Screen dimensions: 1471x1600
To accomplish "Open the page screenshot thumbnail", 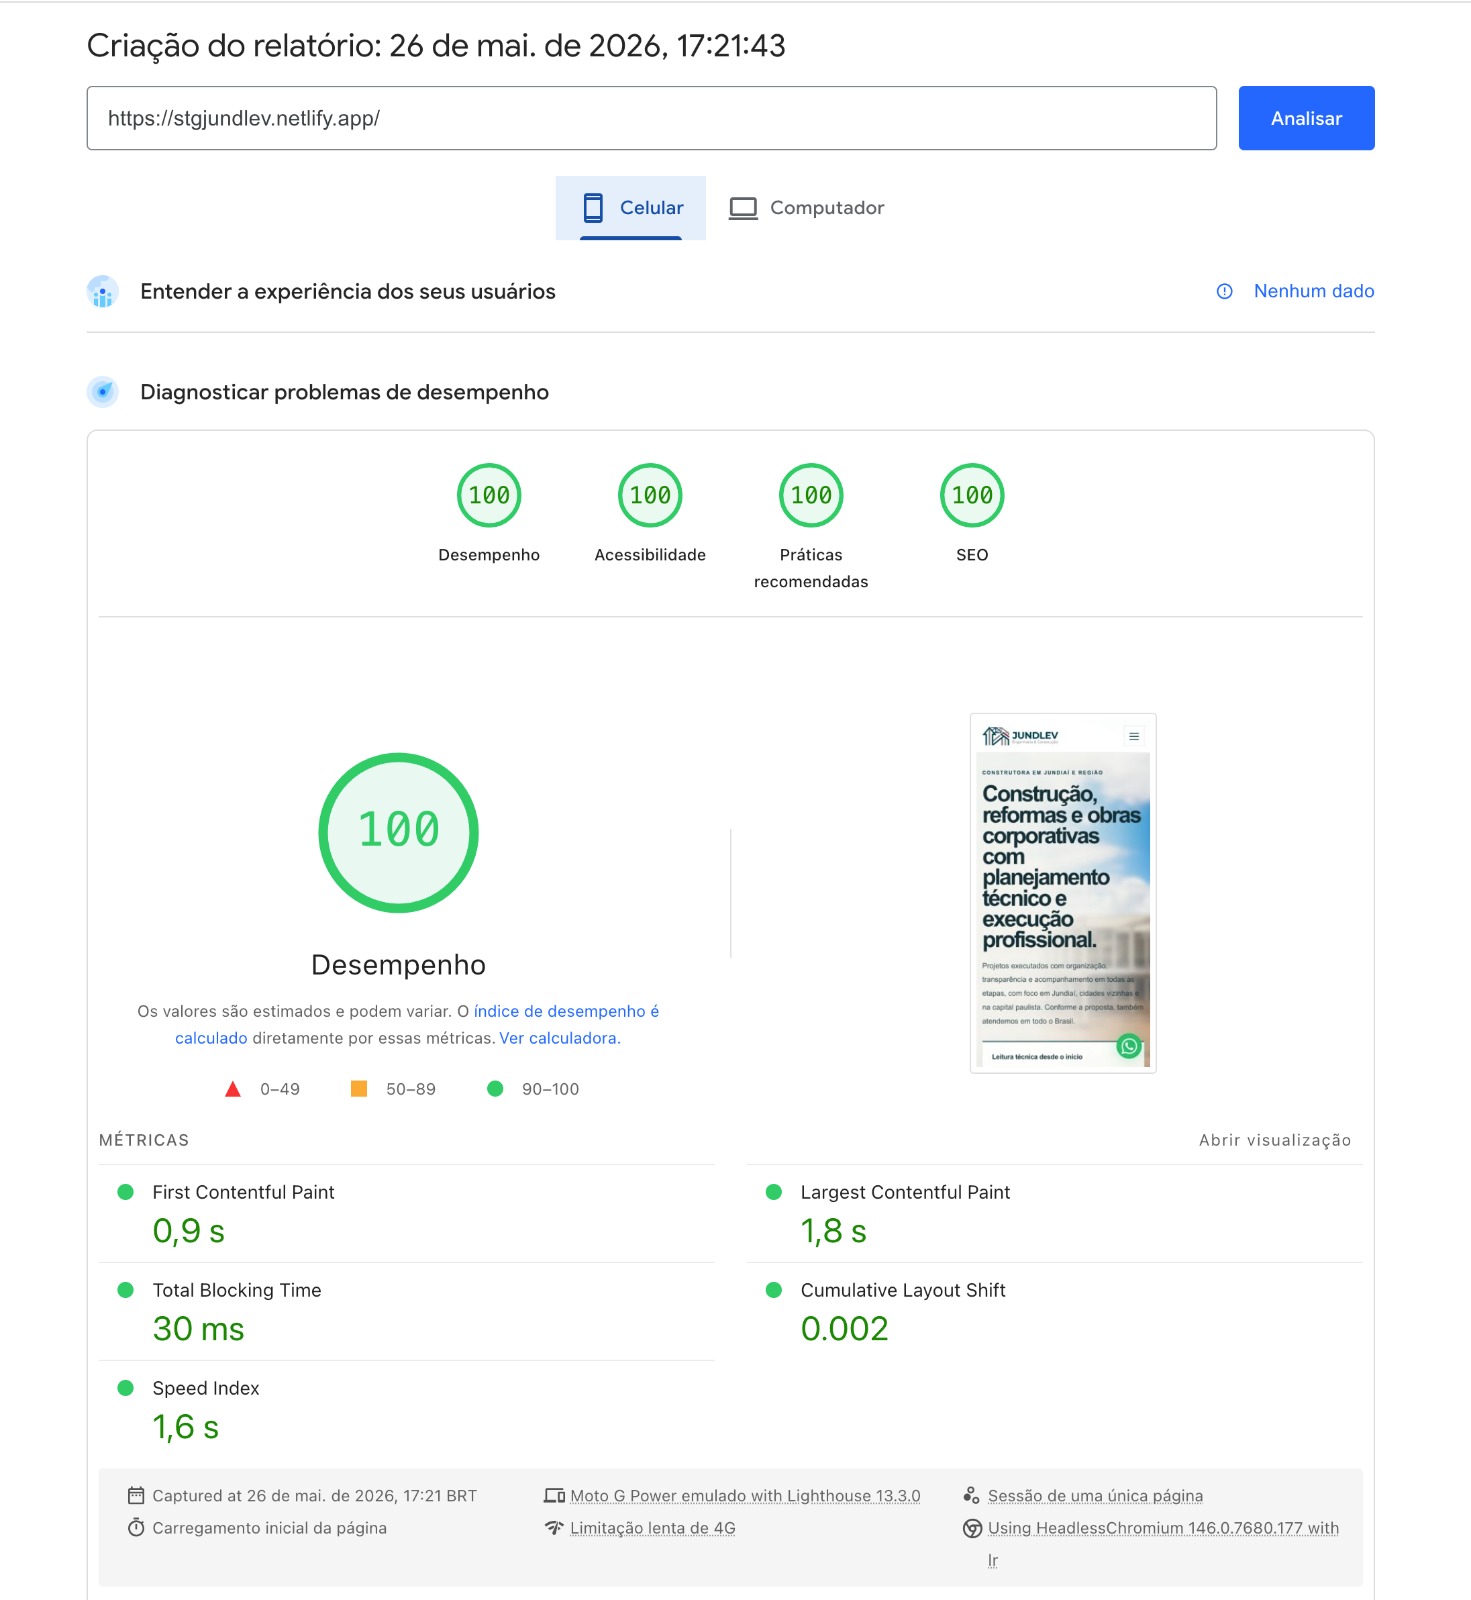I will click(x=1063, y=893).
